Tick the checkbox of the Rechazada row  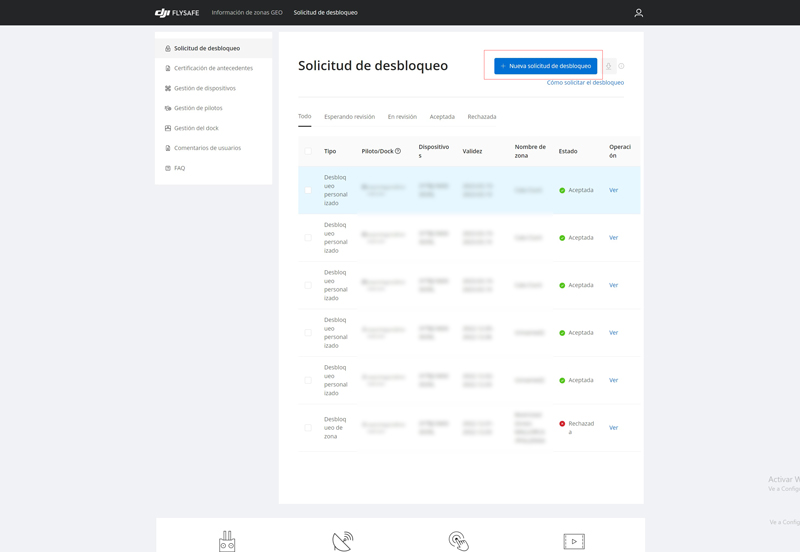click(308, 428)
